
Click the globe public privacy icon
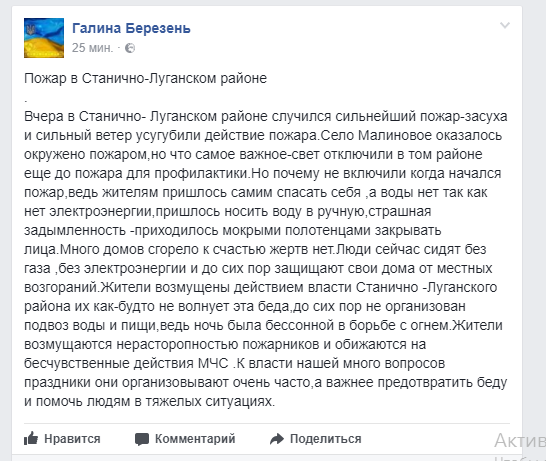coord(130,48)
